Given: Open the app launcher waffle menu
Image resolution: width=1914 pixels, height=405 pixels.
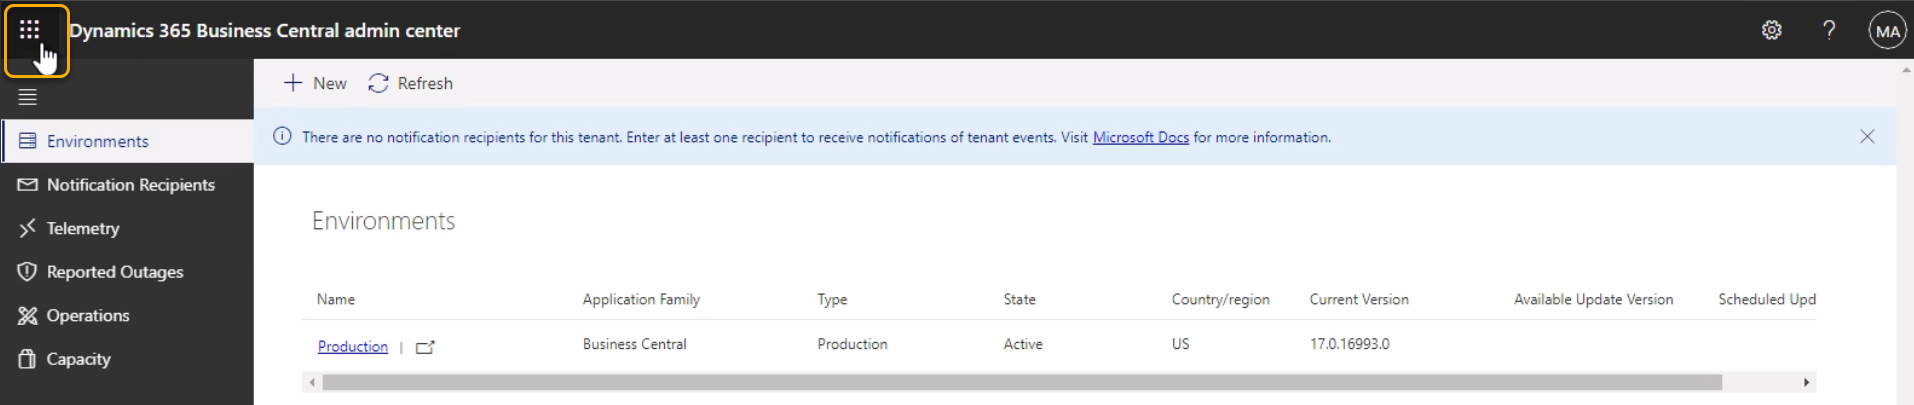Looking at the screenshot, I should 30,31.
